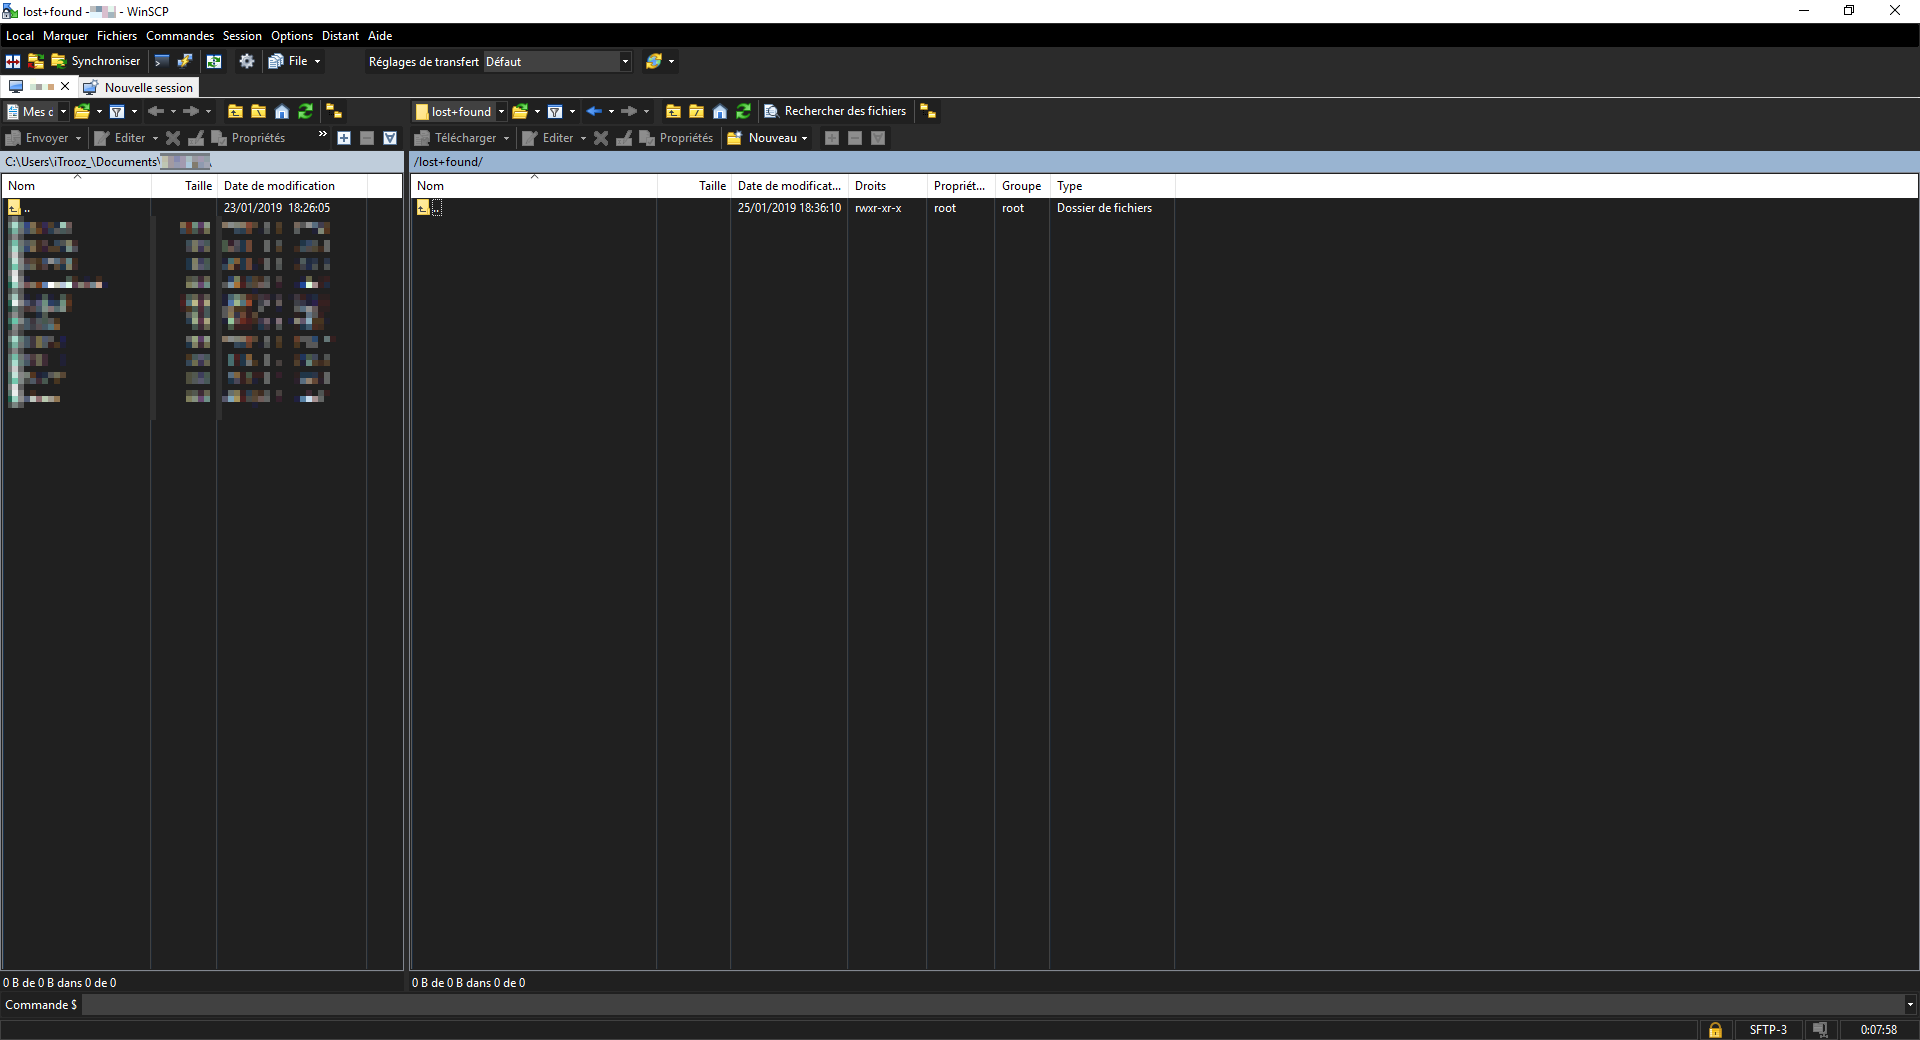The image size is (1920, 1040).
Task: Go to remote parent directory icon
Action: click(x=673, y=111)
